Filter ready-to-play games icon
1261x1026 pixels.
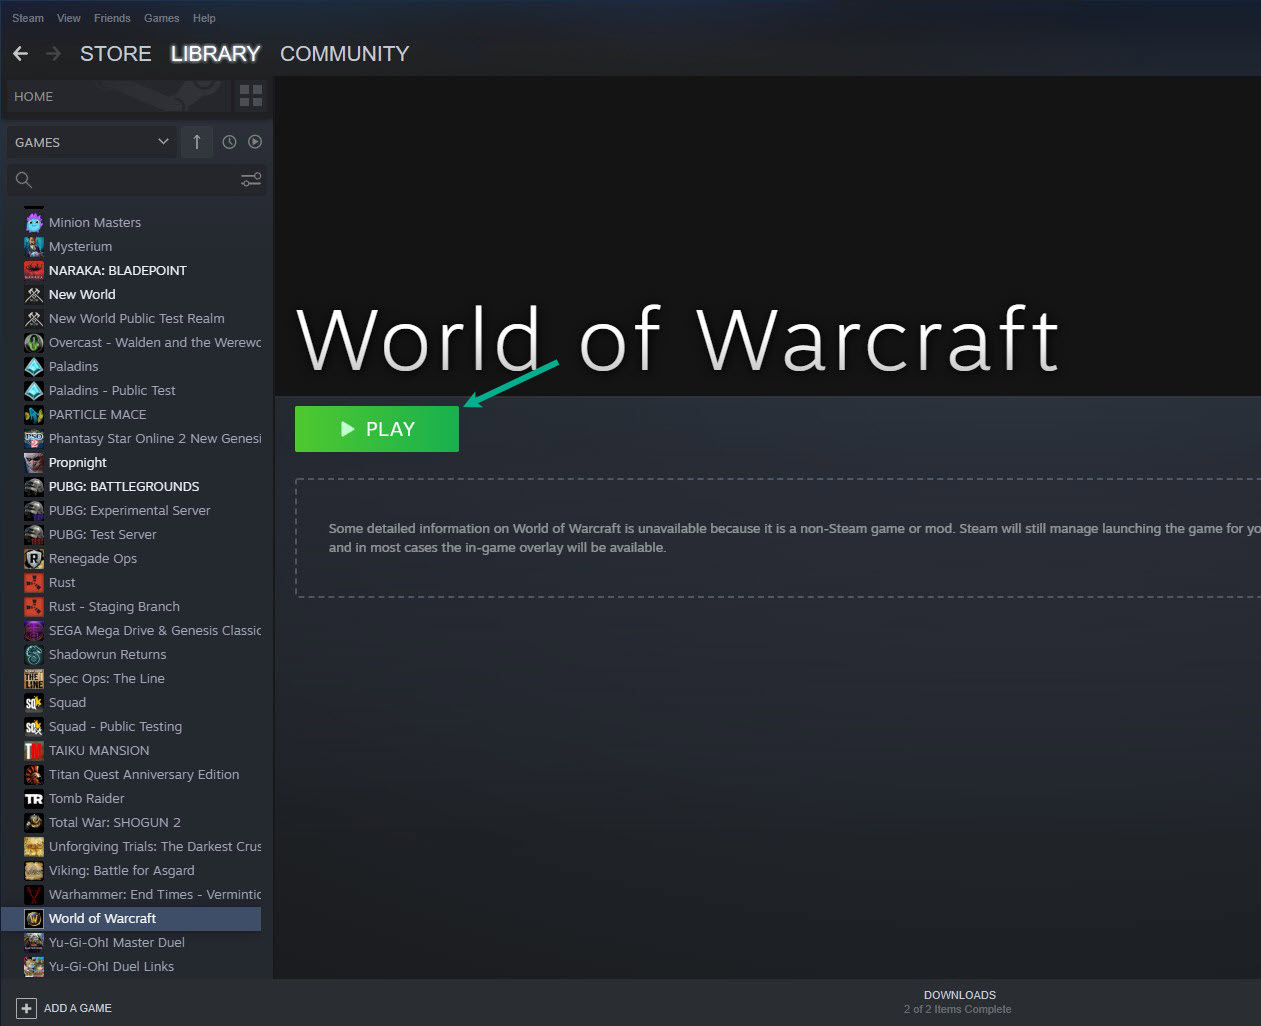click(x=255, y=142)
